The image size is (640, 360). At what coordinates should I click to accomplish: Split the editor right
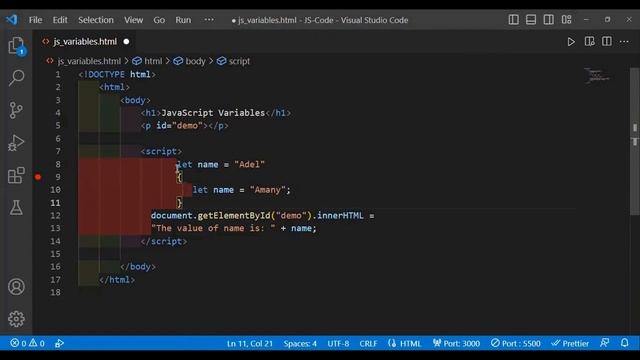point(607,42)
